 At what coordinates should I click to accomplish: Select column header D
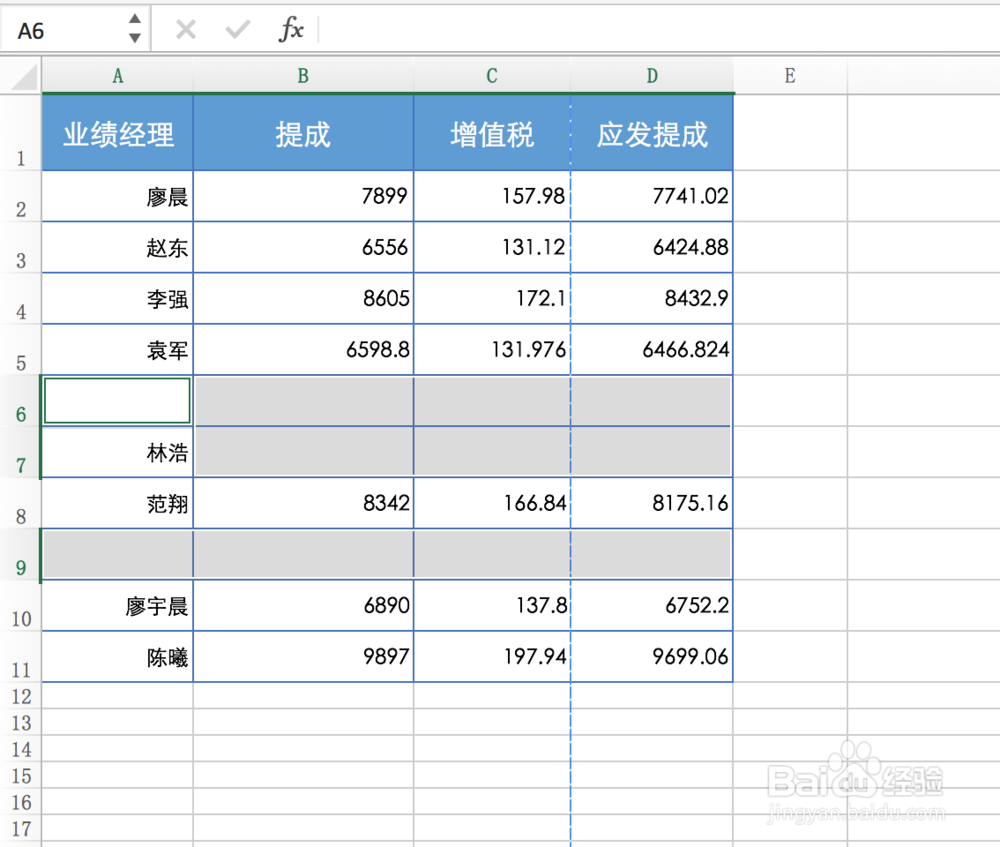(651, 75)
